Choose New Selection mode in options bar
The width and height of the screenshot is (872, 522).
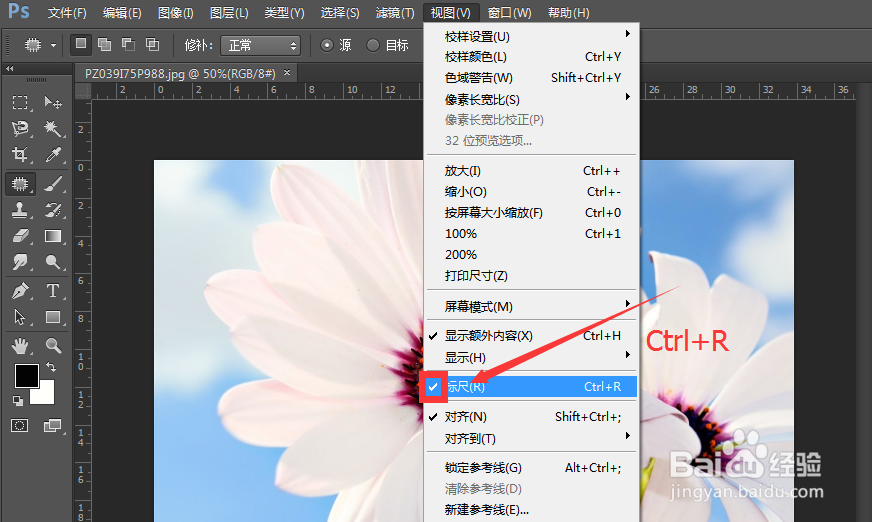pos(81,44)
